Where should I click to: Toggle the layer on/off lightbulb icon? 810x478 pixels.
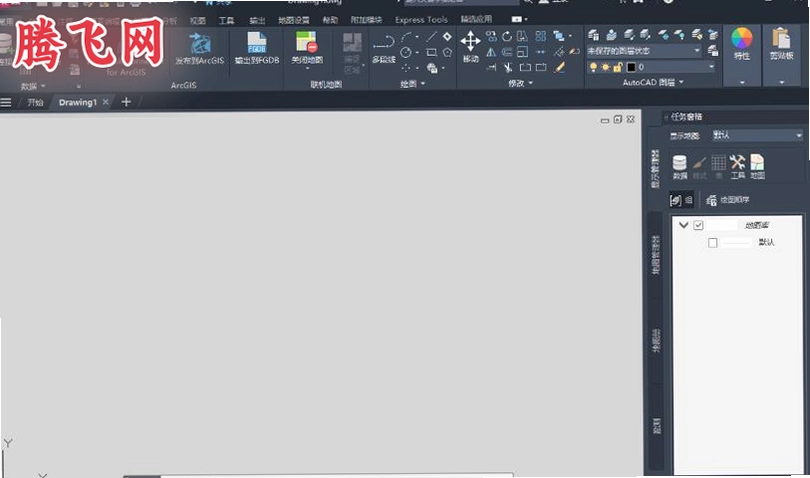pyautogui.click(x=594, y=67)
